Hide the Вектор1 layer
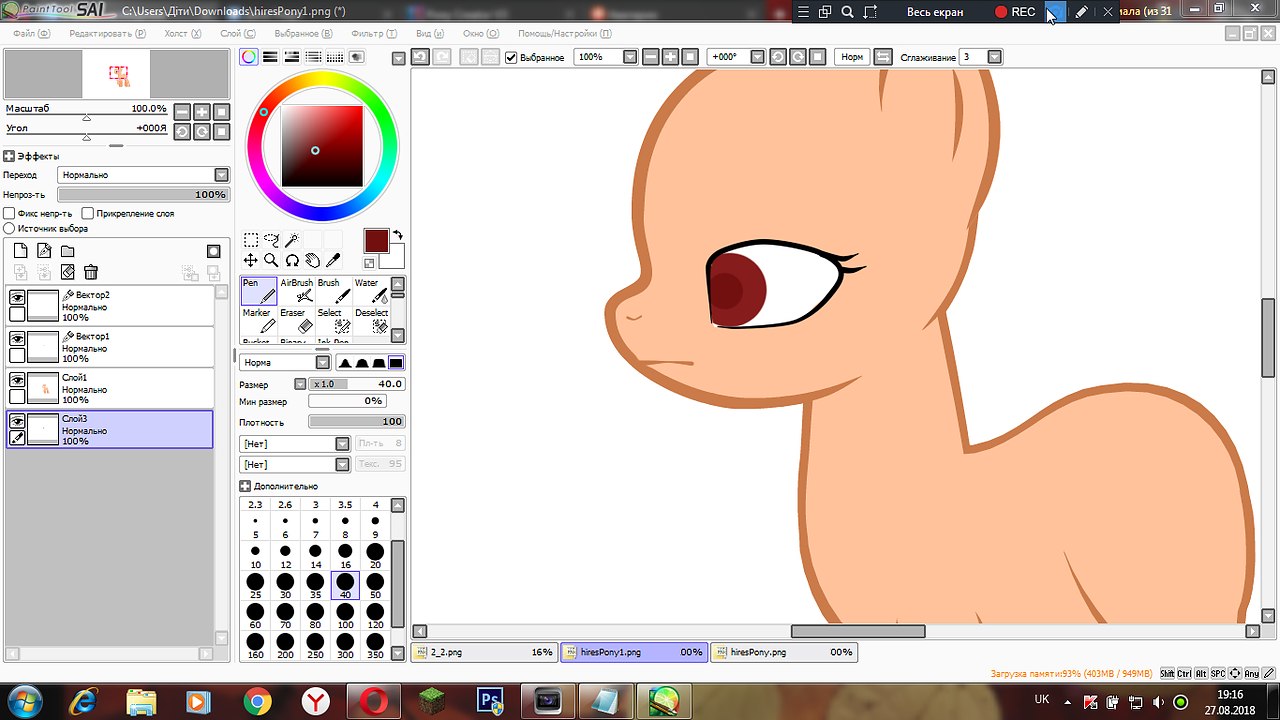Viewport: 1280px width, 720px height. (x=17, y=338)
